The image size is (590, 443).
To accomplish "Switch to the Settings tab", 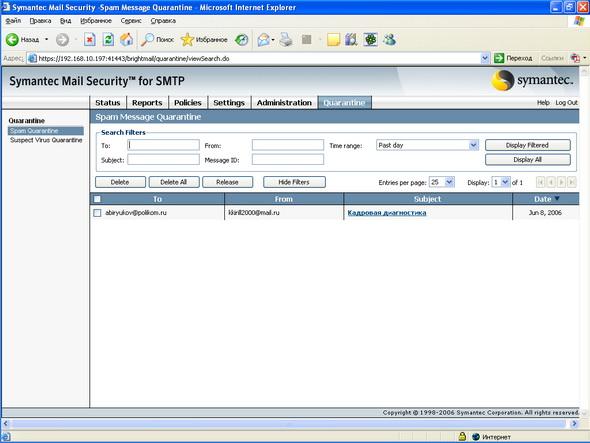I will pyautogui.click(x=229, y=102).
